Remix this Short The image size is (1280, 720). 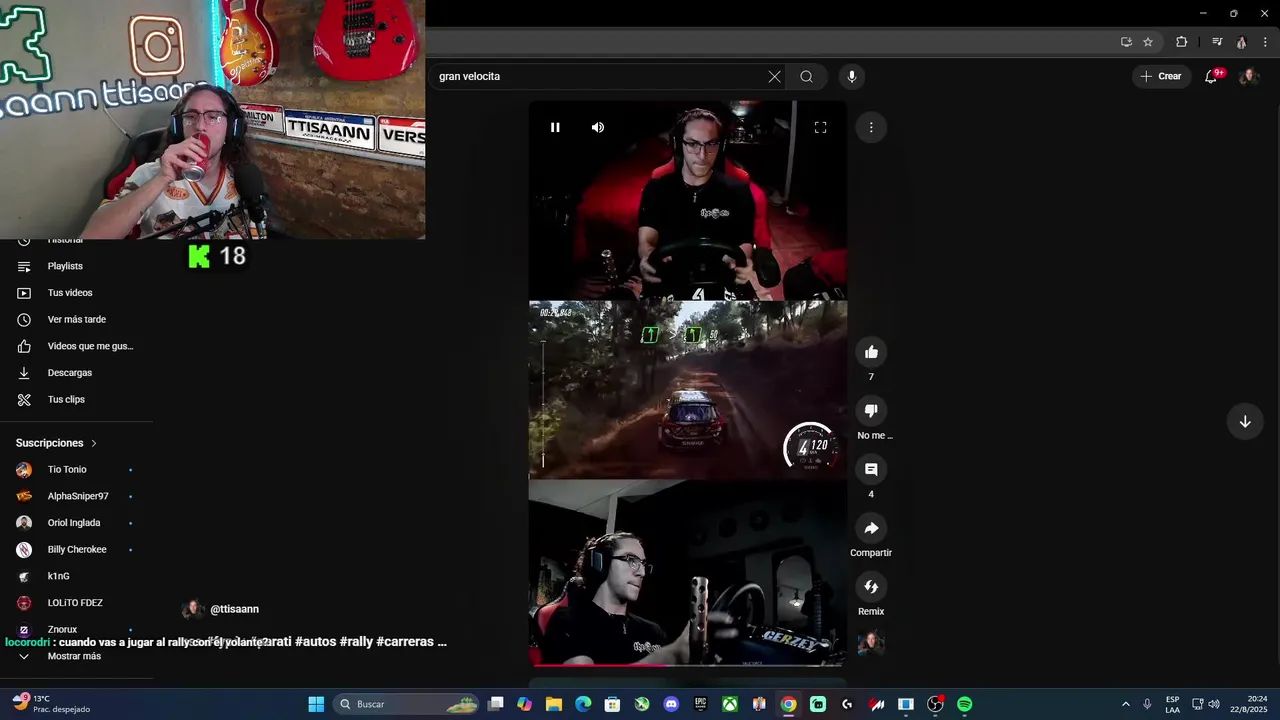(871, 587)
